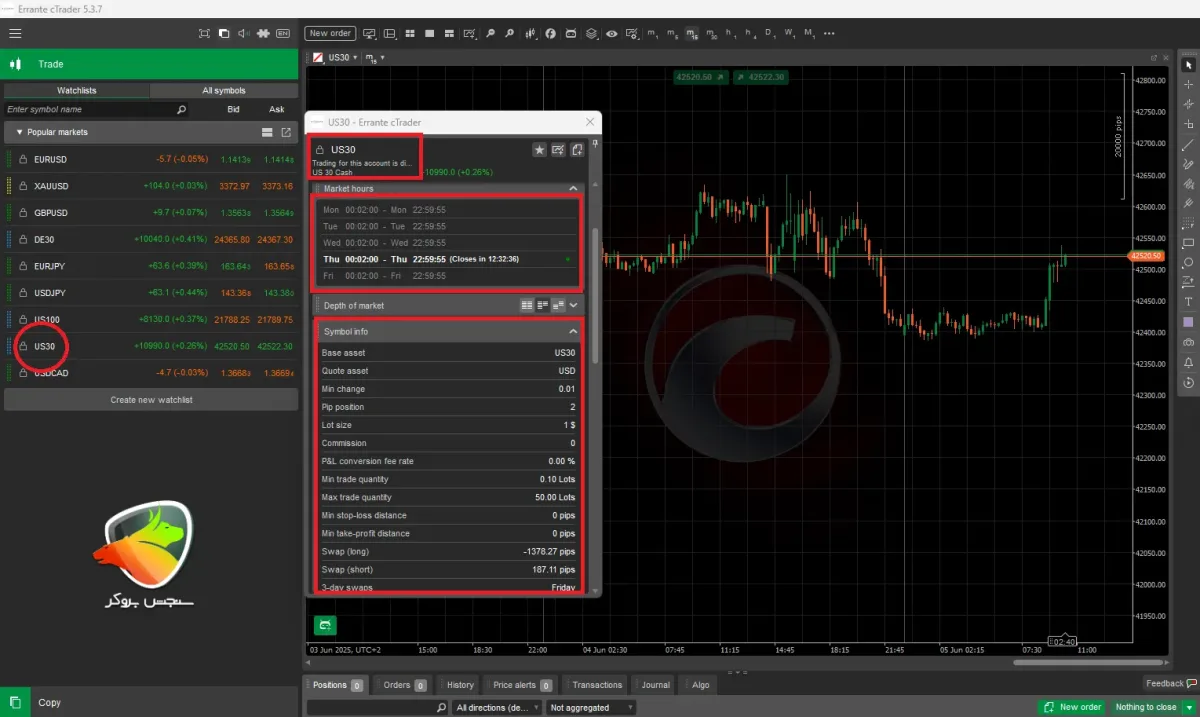Open the hamburger main menu
The image size is (1200, 717).
pos(15,33)
